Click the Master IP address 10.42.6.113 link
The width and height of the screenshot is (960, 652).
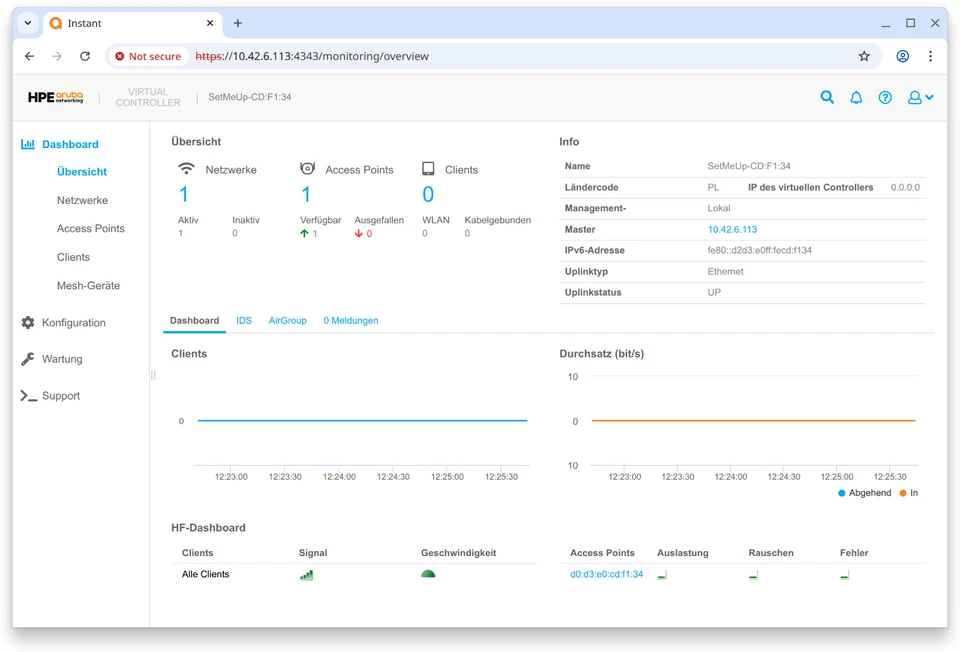point(732,230)
